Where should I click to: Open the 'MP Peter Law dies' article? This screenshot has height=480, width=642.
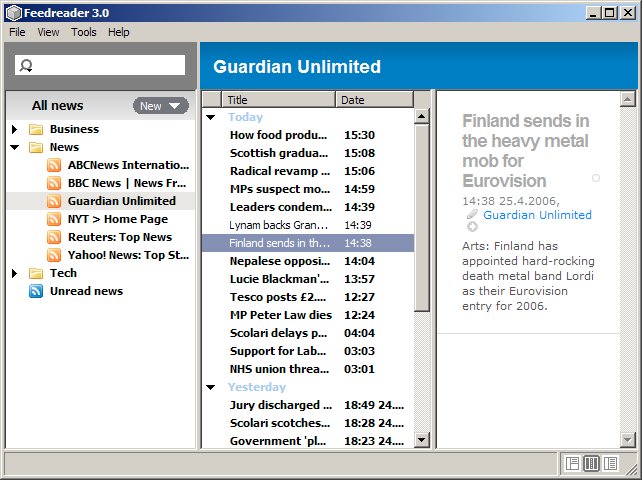(x=308, y=315)
